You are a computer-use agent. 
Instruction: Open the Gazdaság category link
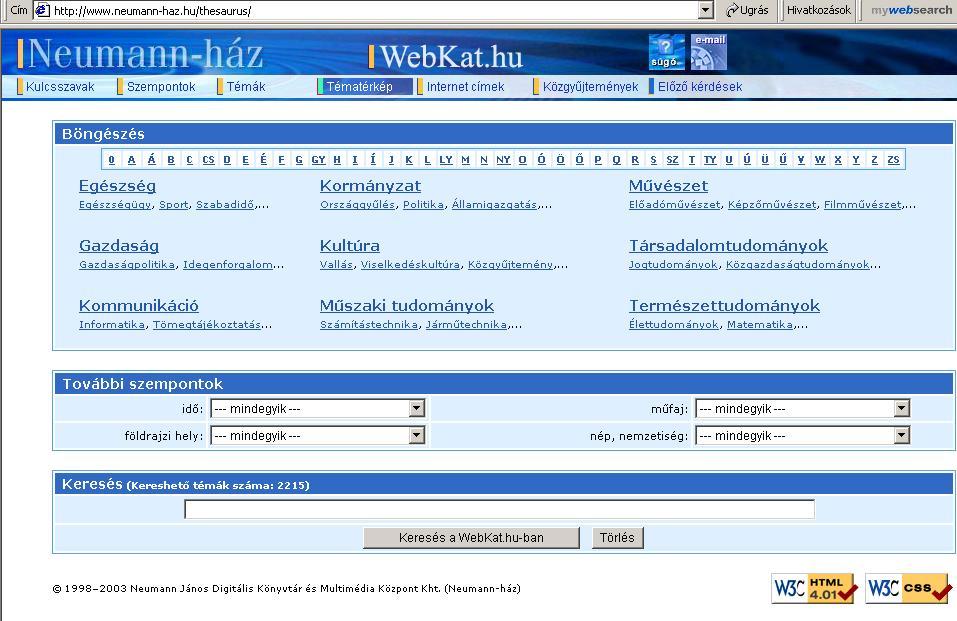point(119,245)
